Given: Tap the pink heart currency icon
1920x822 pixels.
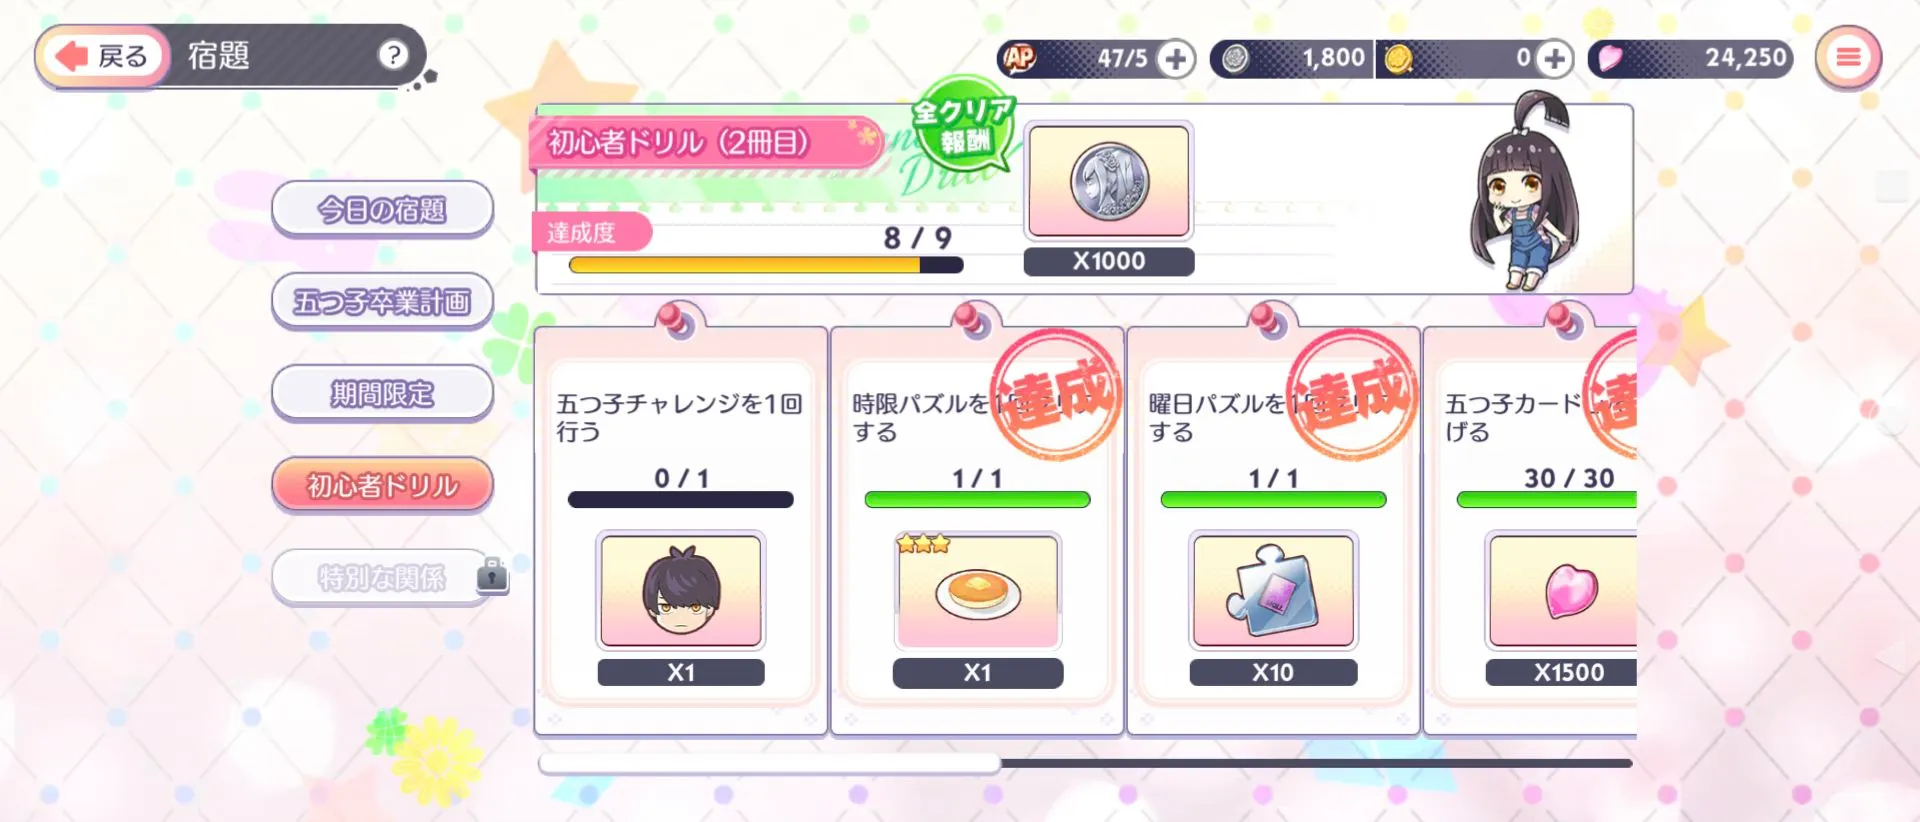Looking at the screenshot, I should [x=1609, y=58].
